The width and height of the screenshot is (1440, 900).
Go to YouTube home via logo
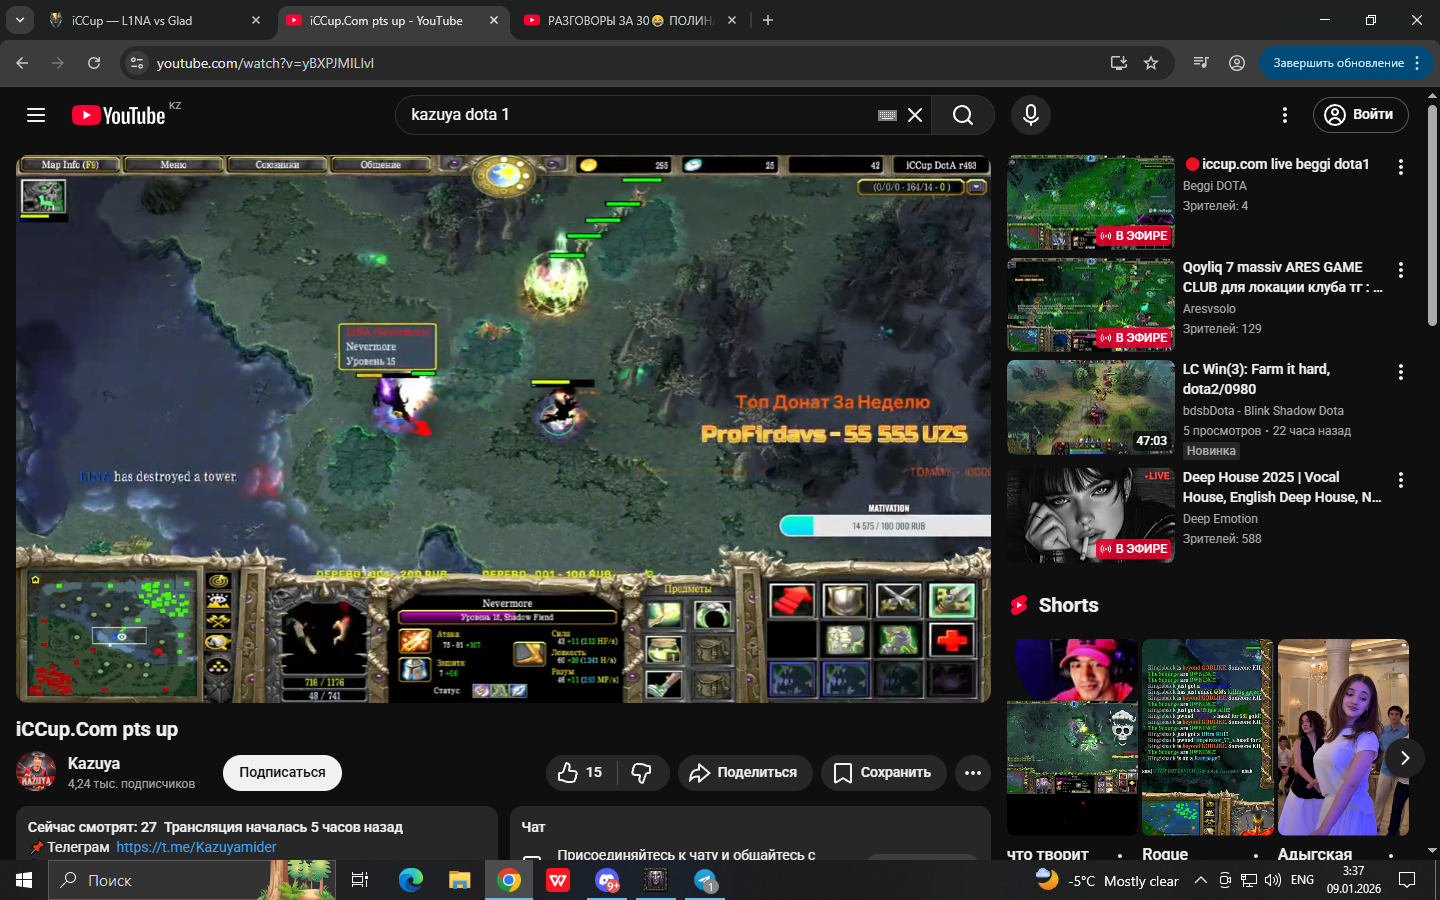(119, 115)
